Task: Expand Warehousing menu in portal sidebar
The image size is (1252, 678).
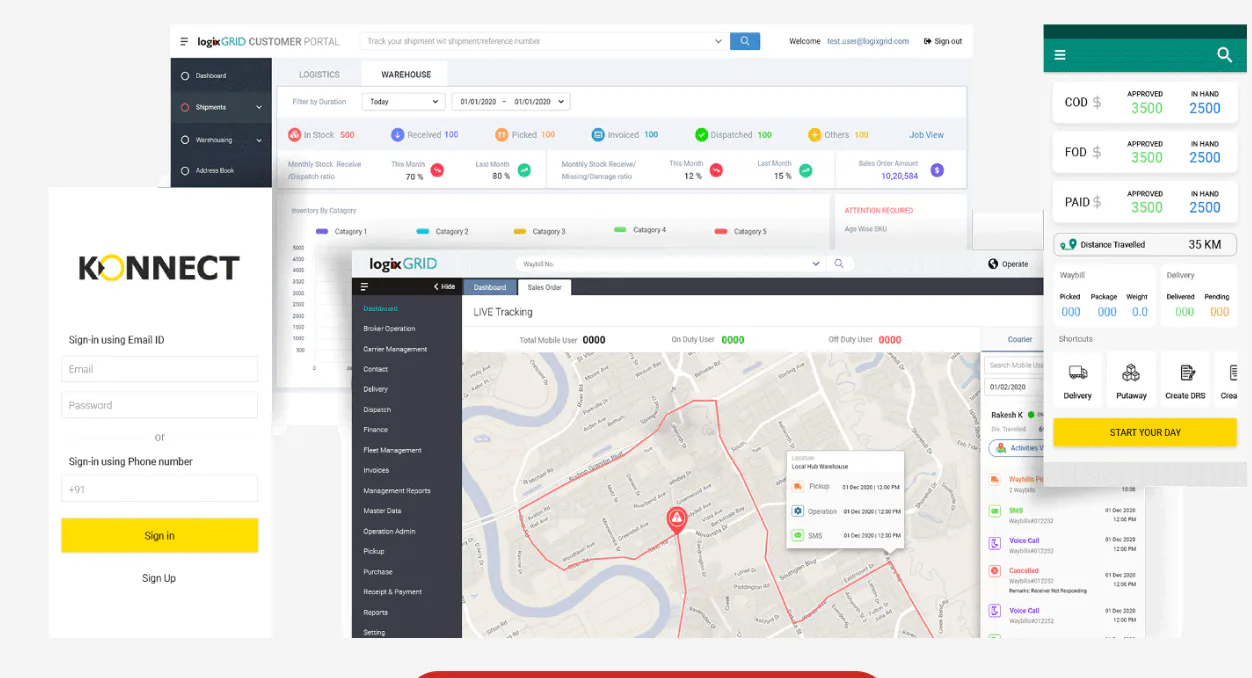Action: [259, 140]
